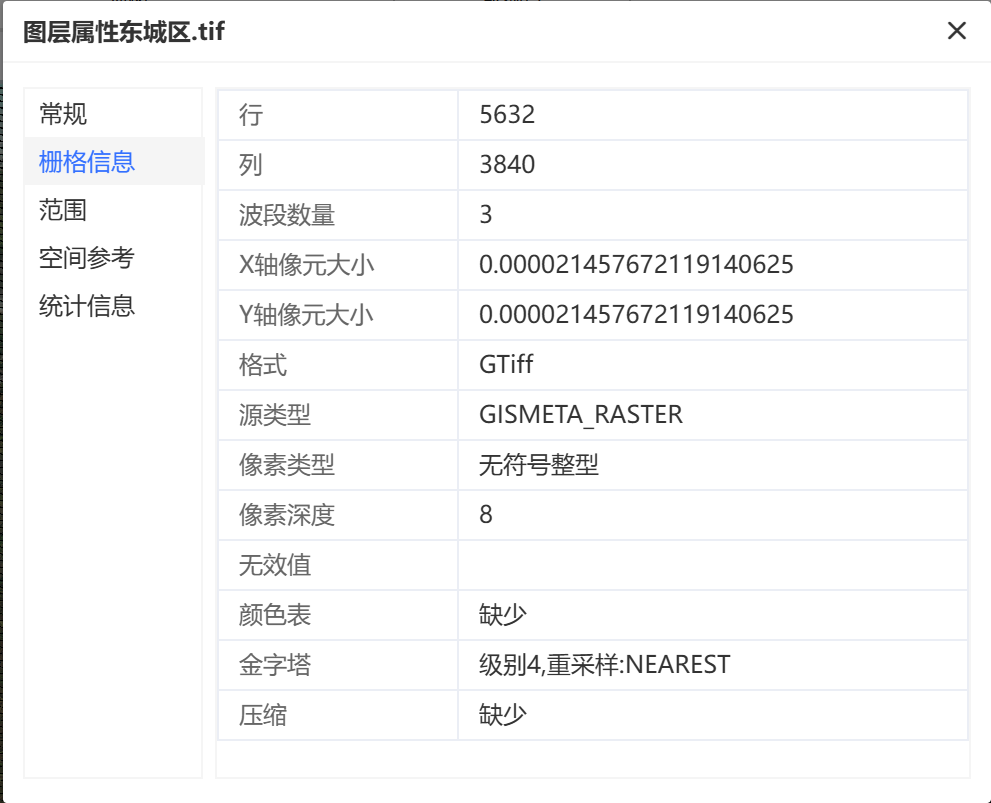Select the 栅格信息 tab
Viewport: 991px width, 803px height.
point(87,162)
